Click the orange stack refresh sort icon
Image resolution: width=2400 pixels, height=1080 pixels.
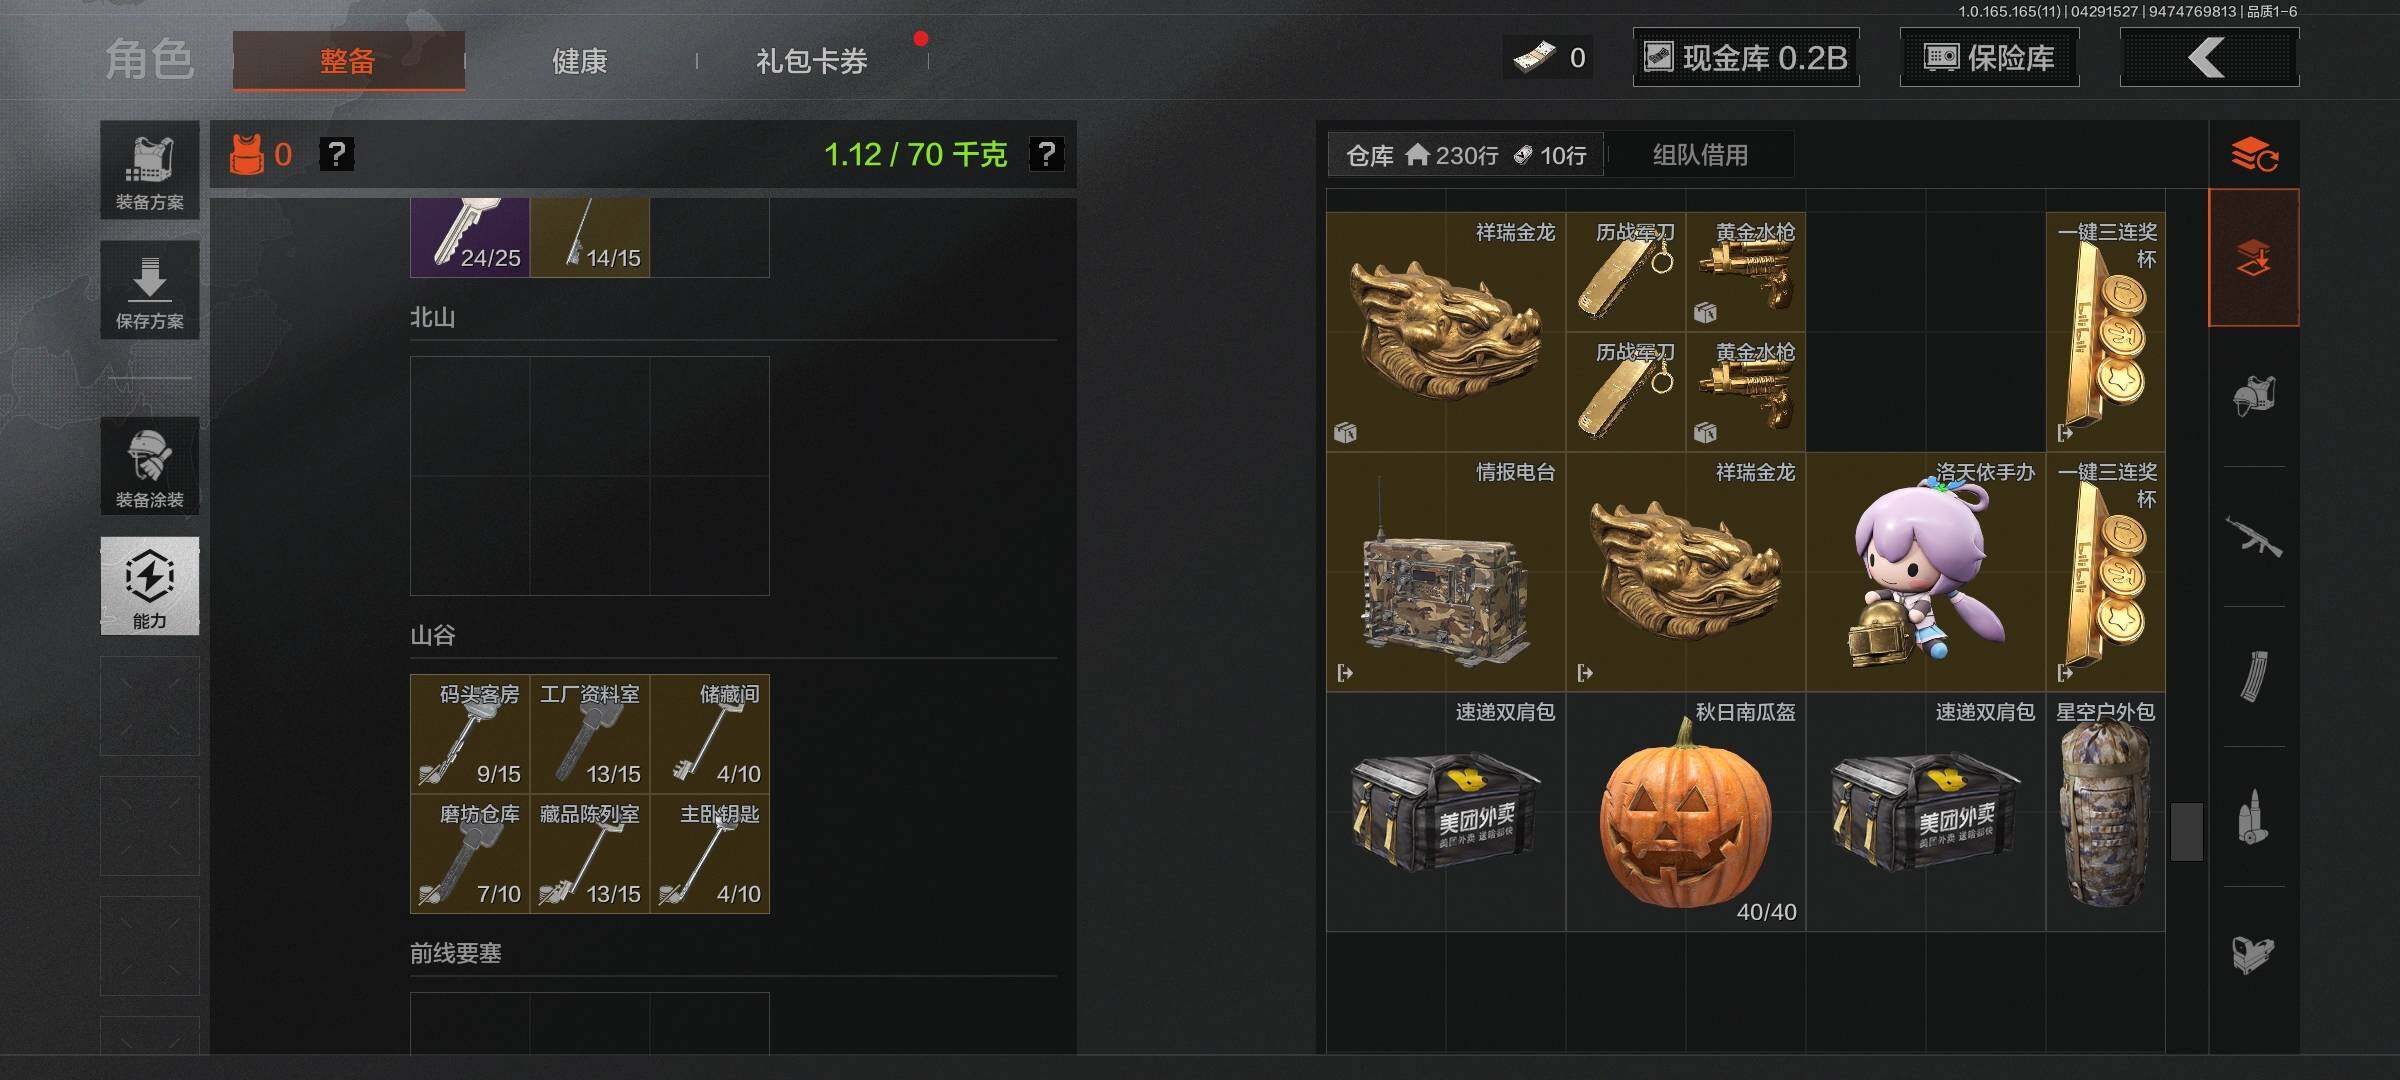pyautogui.click(x=2254, y=155)
